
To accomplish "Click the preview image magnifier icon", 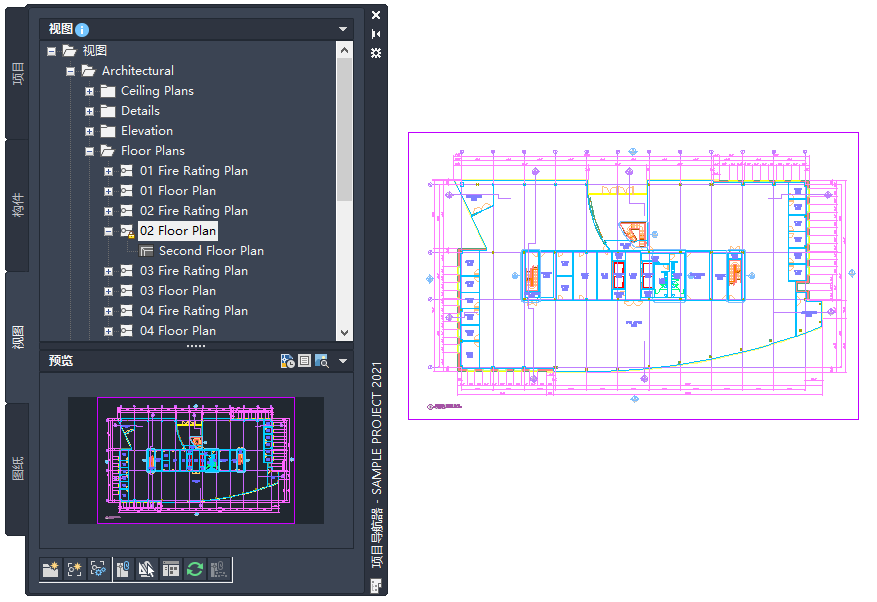I will click(322, 361).
